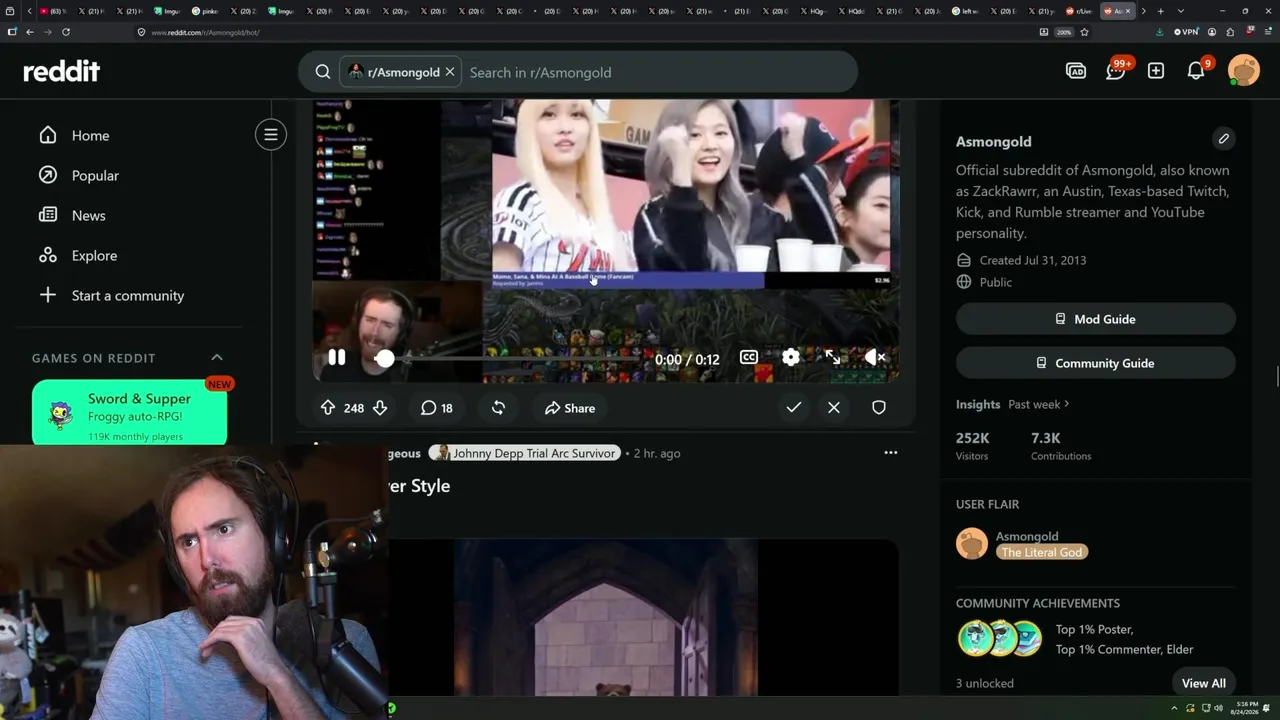Toggle the browser VPN button
Image resolution: width=1280 pixels, height=720 pixels.
point(1186,32)
